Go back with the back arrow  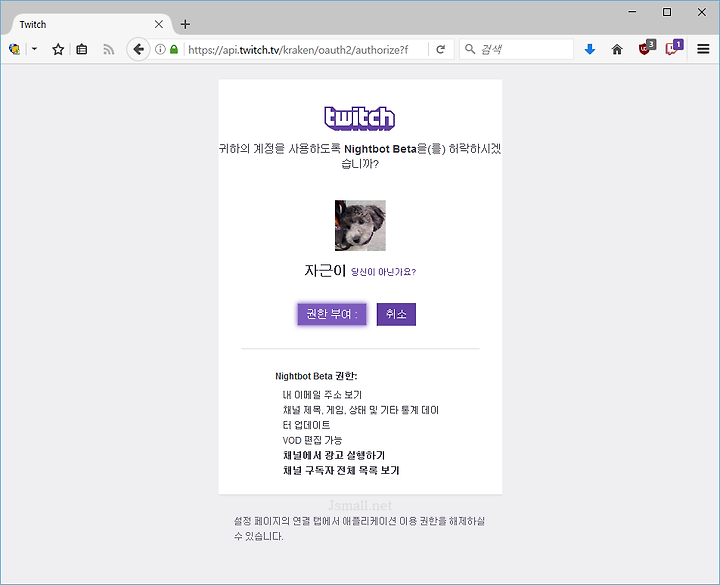pyautogui.click(x=138, y=49)
